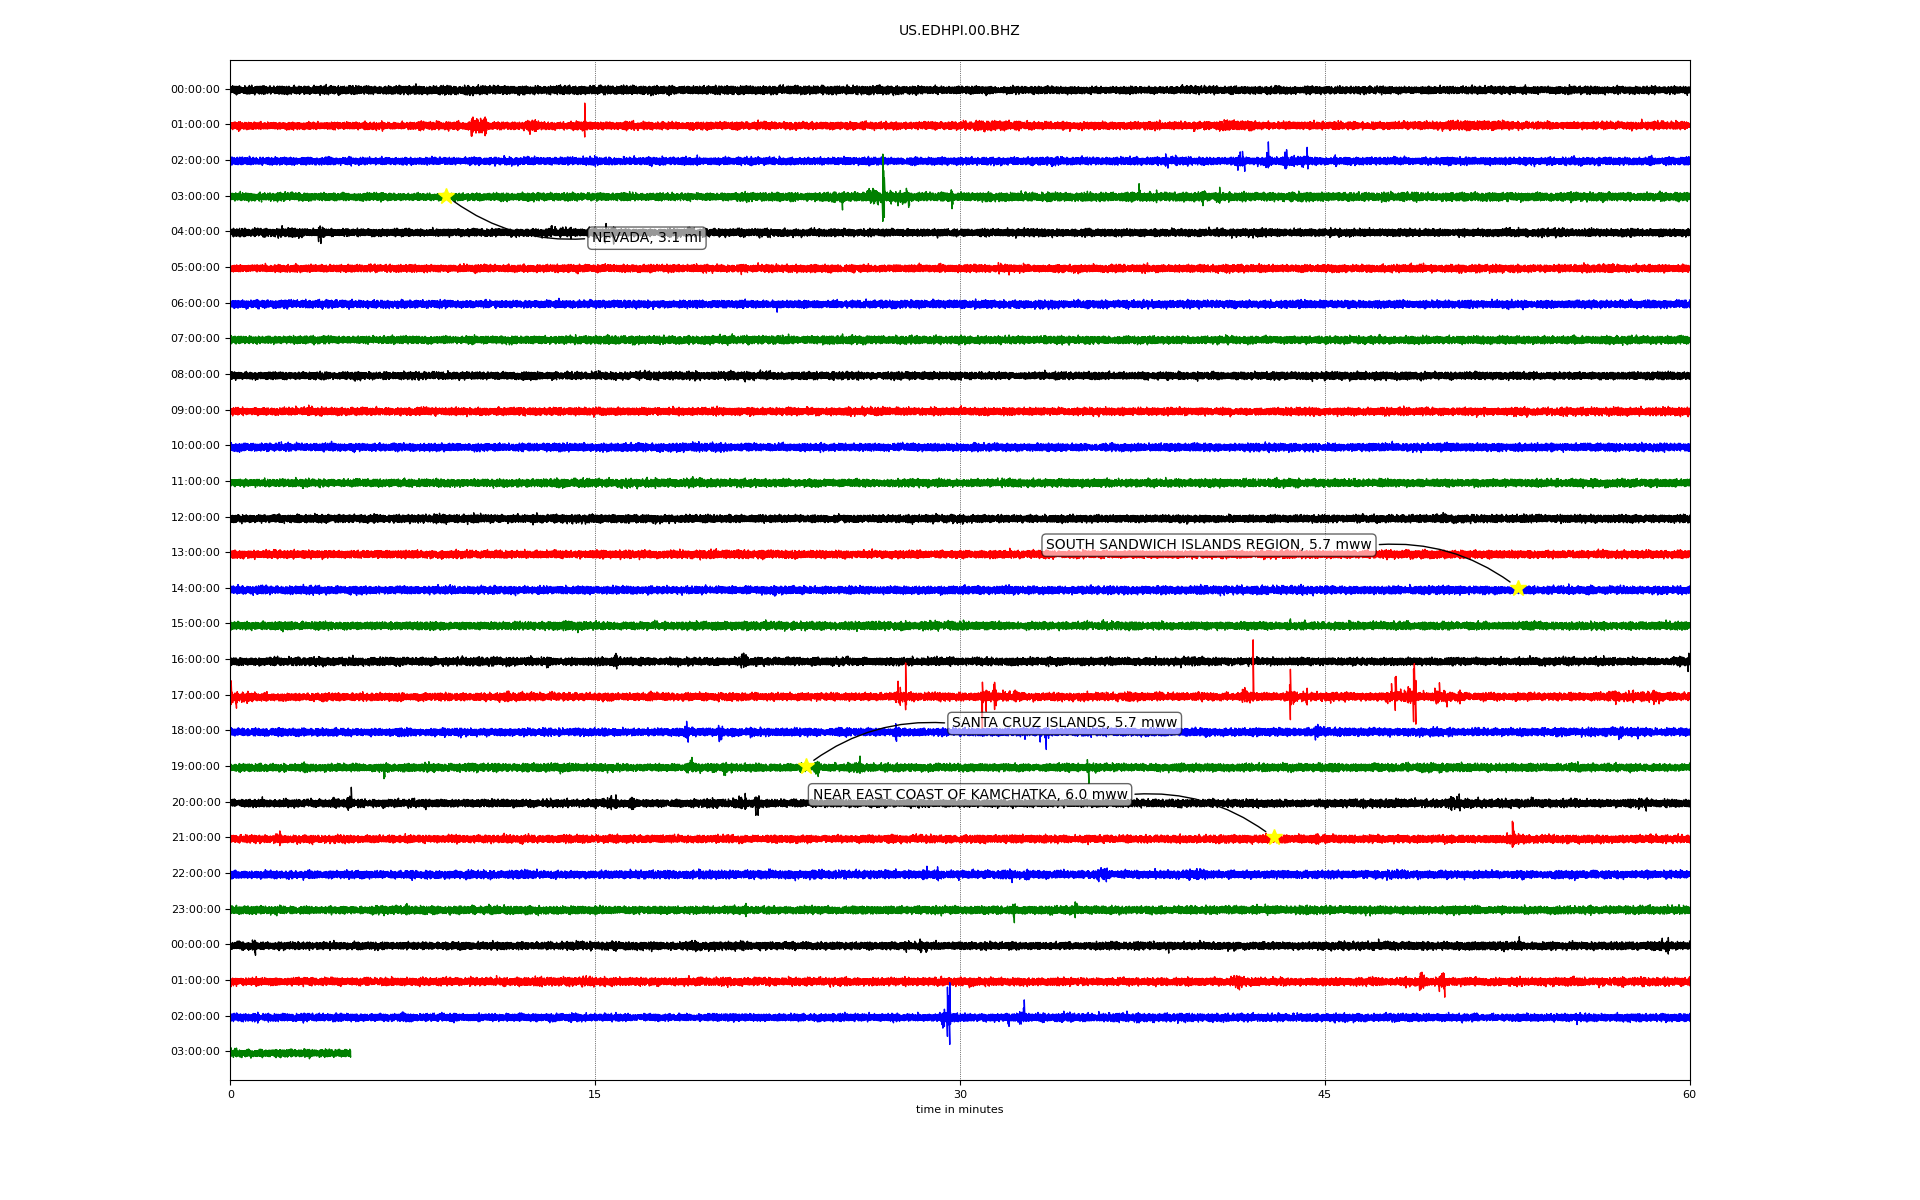Viewport: 1920px width, 1200px height.
Task: Click the short final green trace segment
Action: (290, 1053)
